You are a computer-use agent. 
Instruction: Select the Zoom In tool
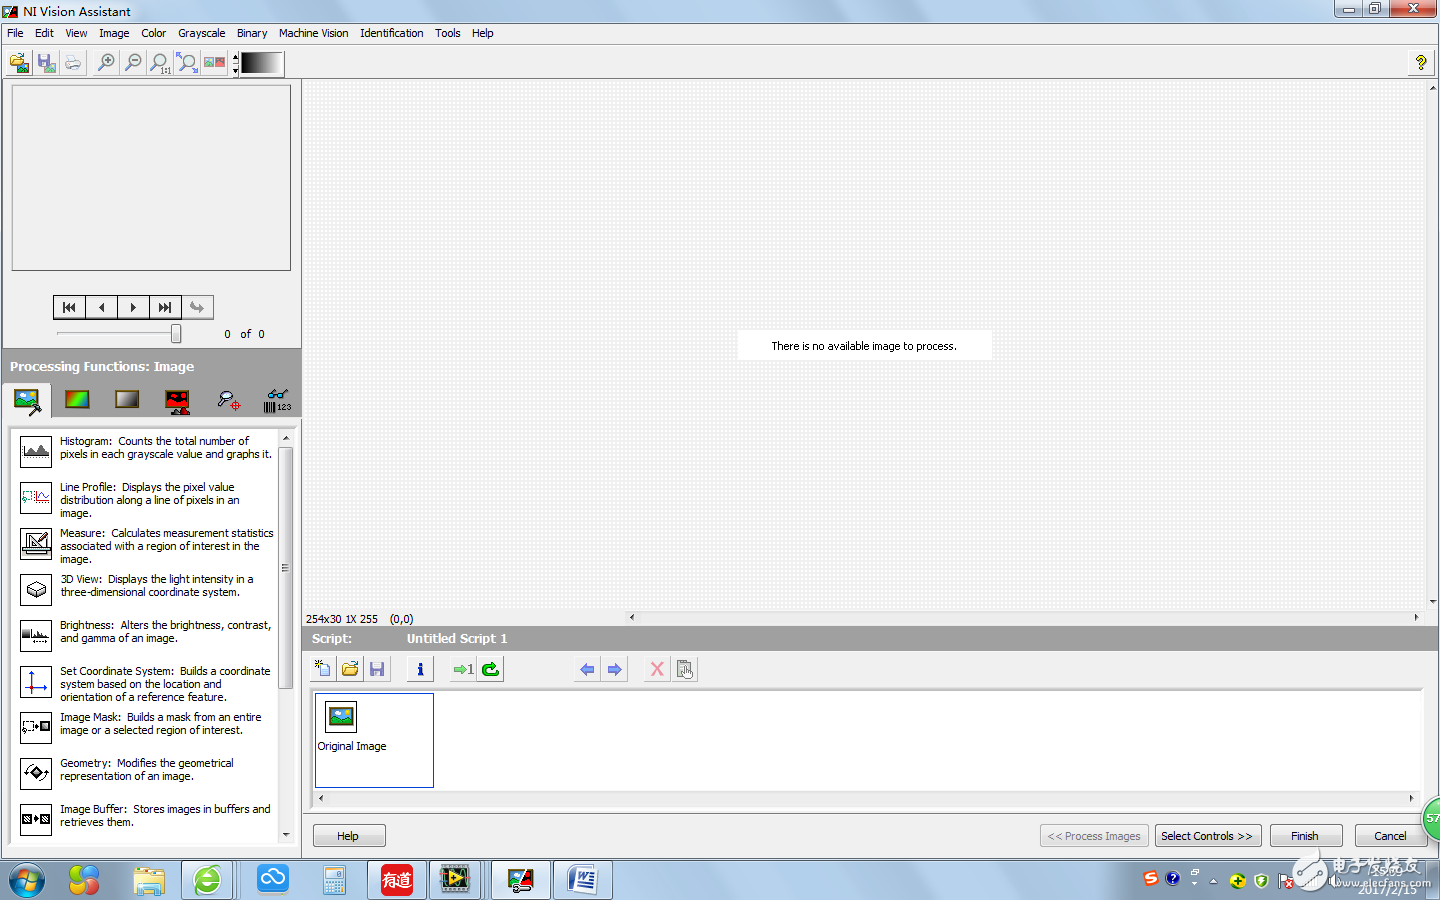(106, 63)
